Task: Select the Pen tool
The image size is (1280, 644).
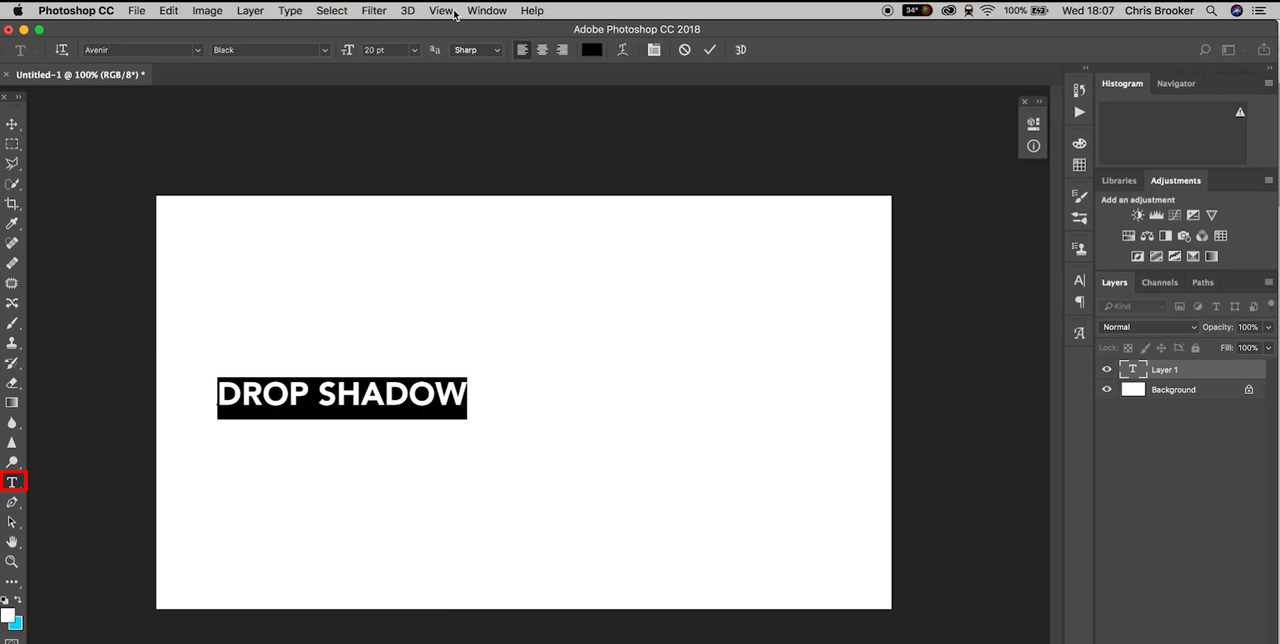Action: [x=12, y=502]
